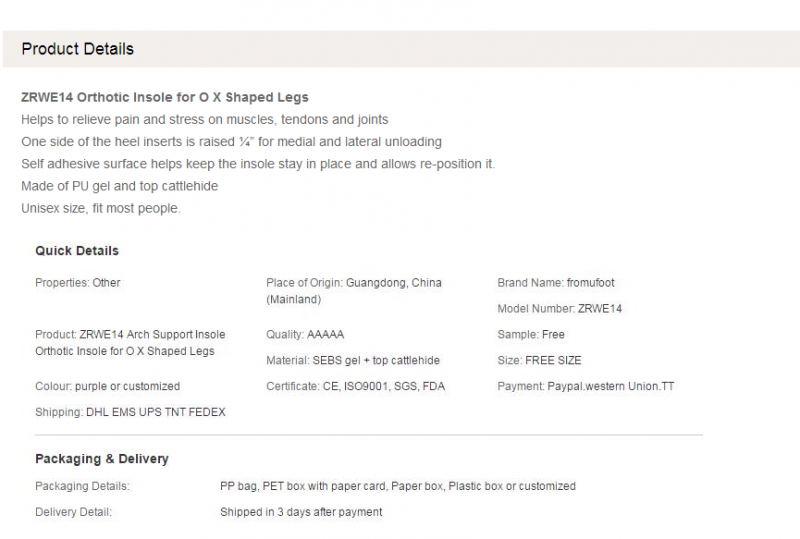
Task: Click the Size FREE SIZE entry
Action: 539,360
